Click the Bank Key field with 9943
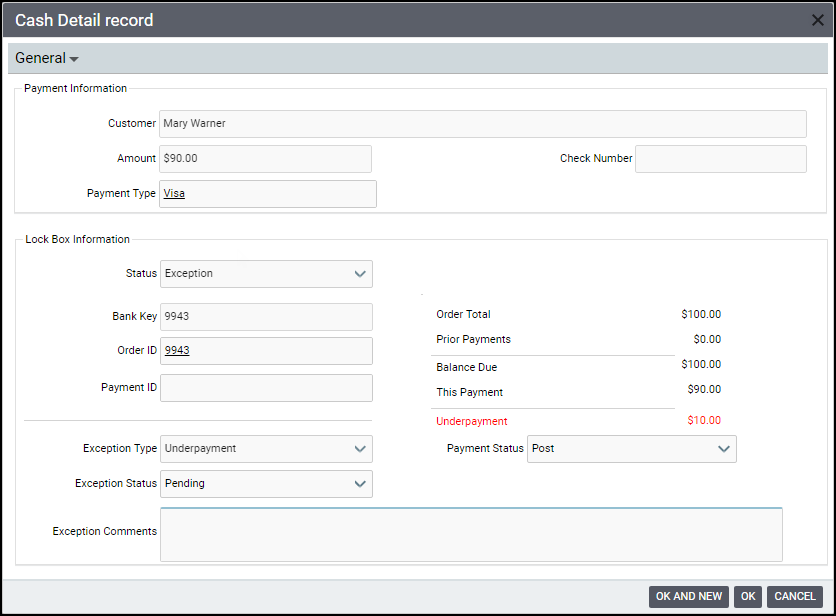 [x=266, y=317]
